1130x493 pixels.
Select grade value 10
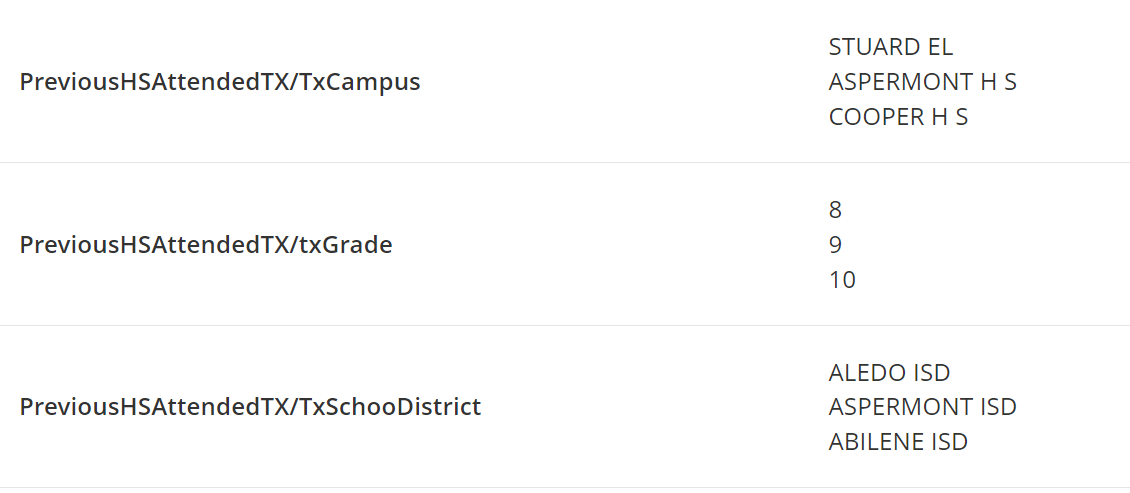click(842, 280)
